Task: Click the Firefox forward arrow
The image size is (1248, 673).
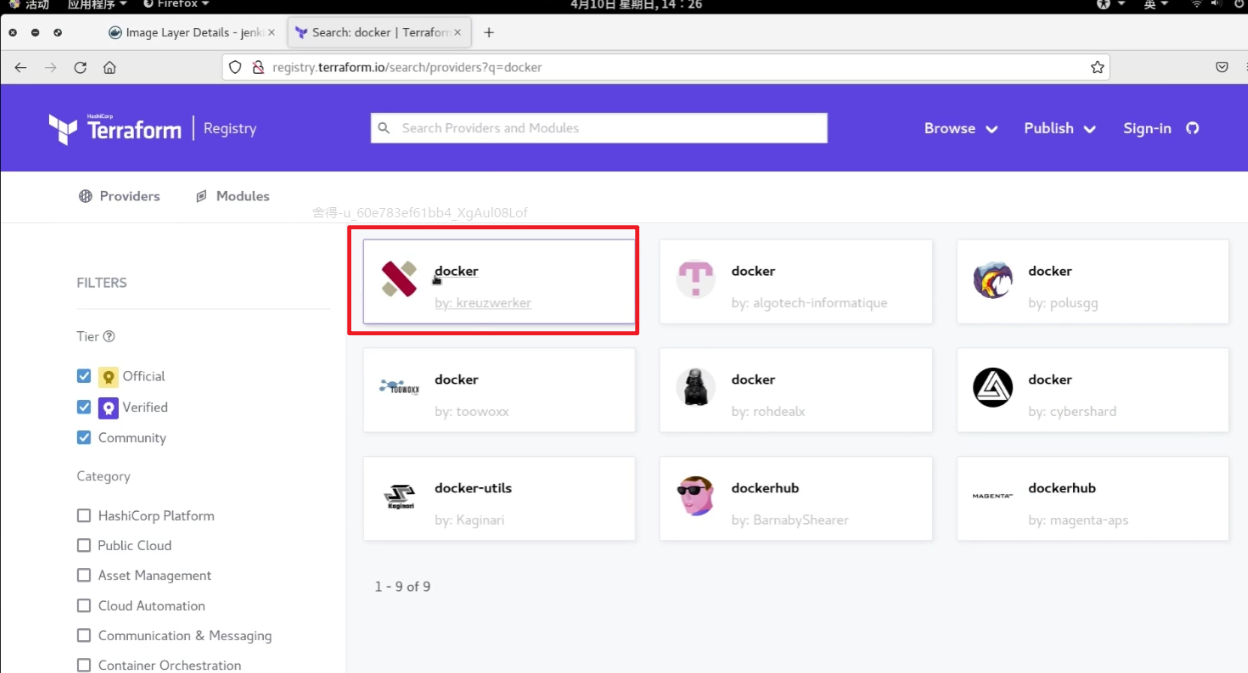Action: tap(51, 68)
